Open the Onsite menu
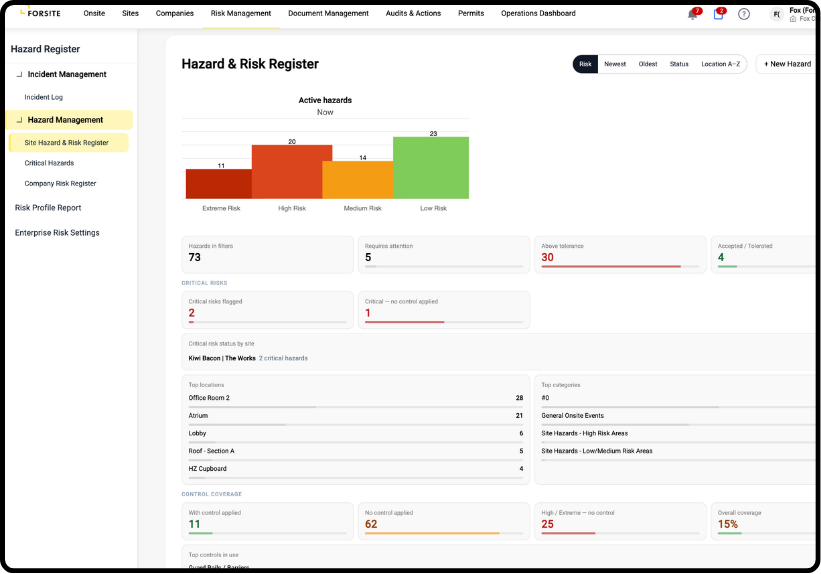Viewport: 821px width, 574px height. (x=94, y=13)
